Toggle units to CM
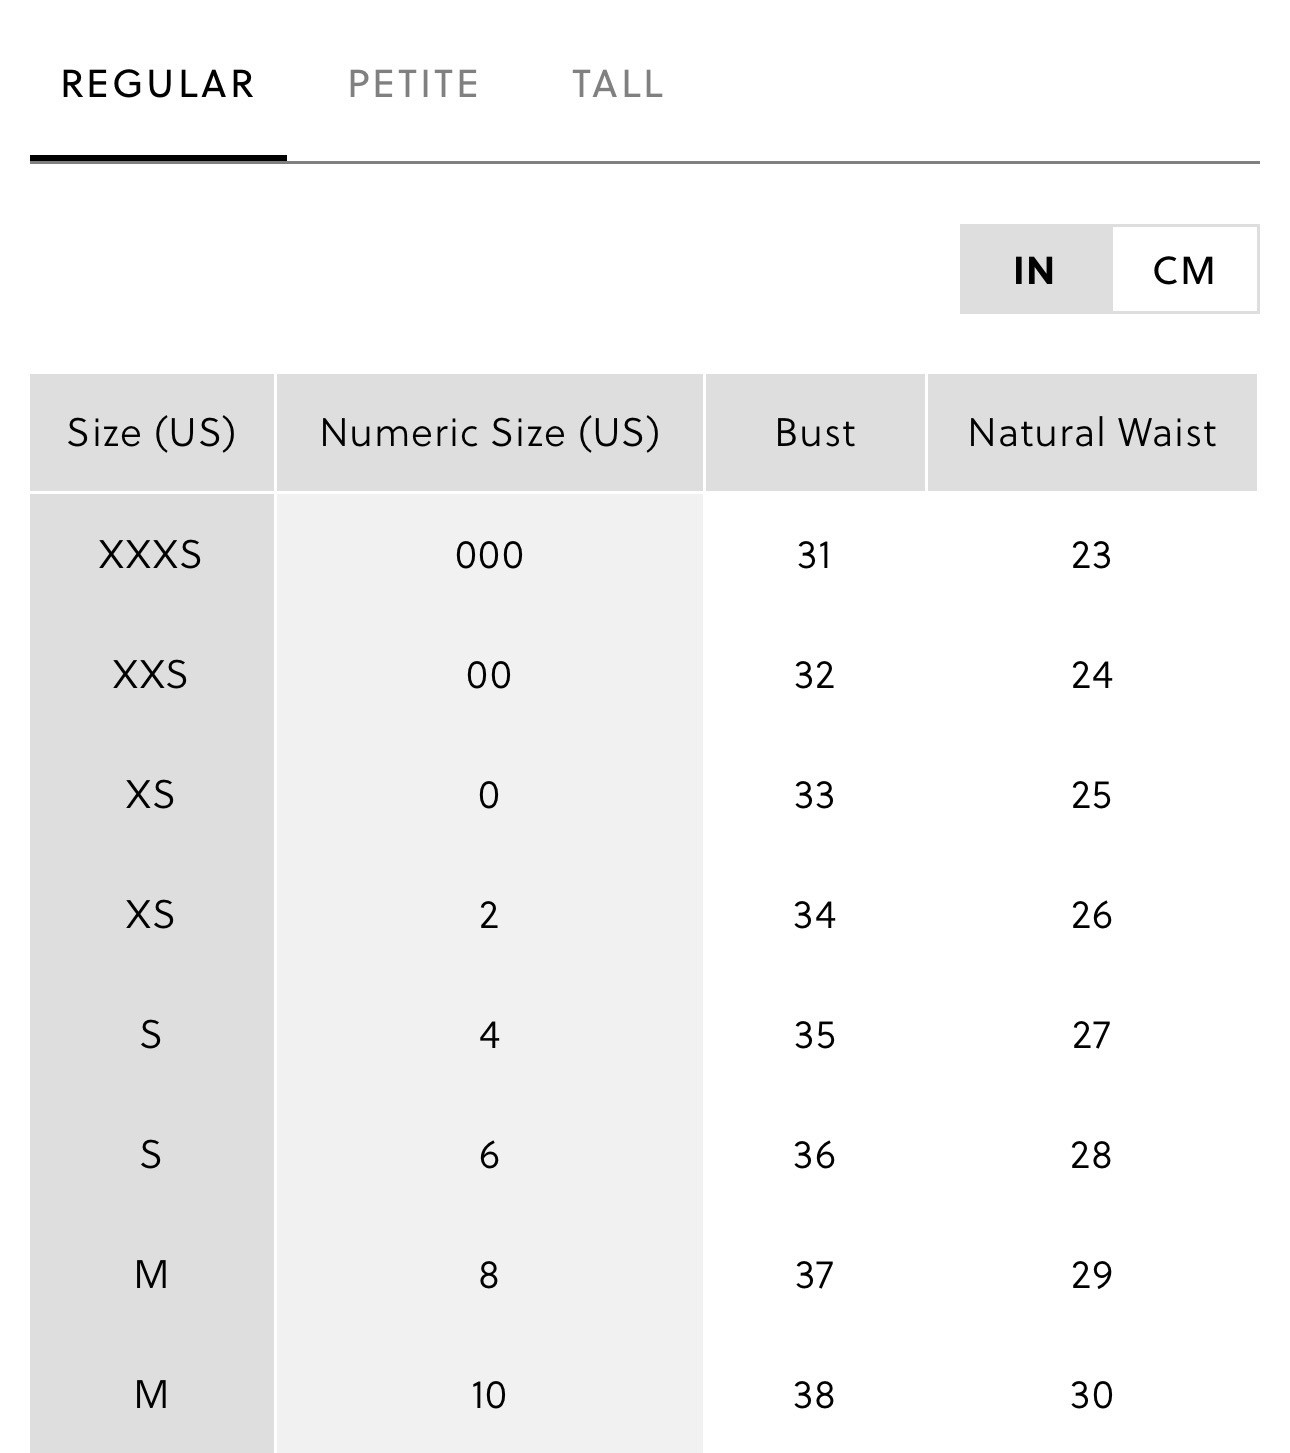Viewport: 1290px width, 1453px height. (x=1184, y=270)
